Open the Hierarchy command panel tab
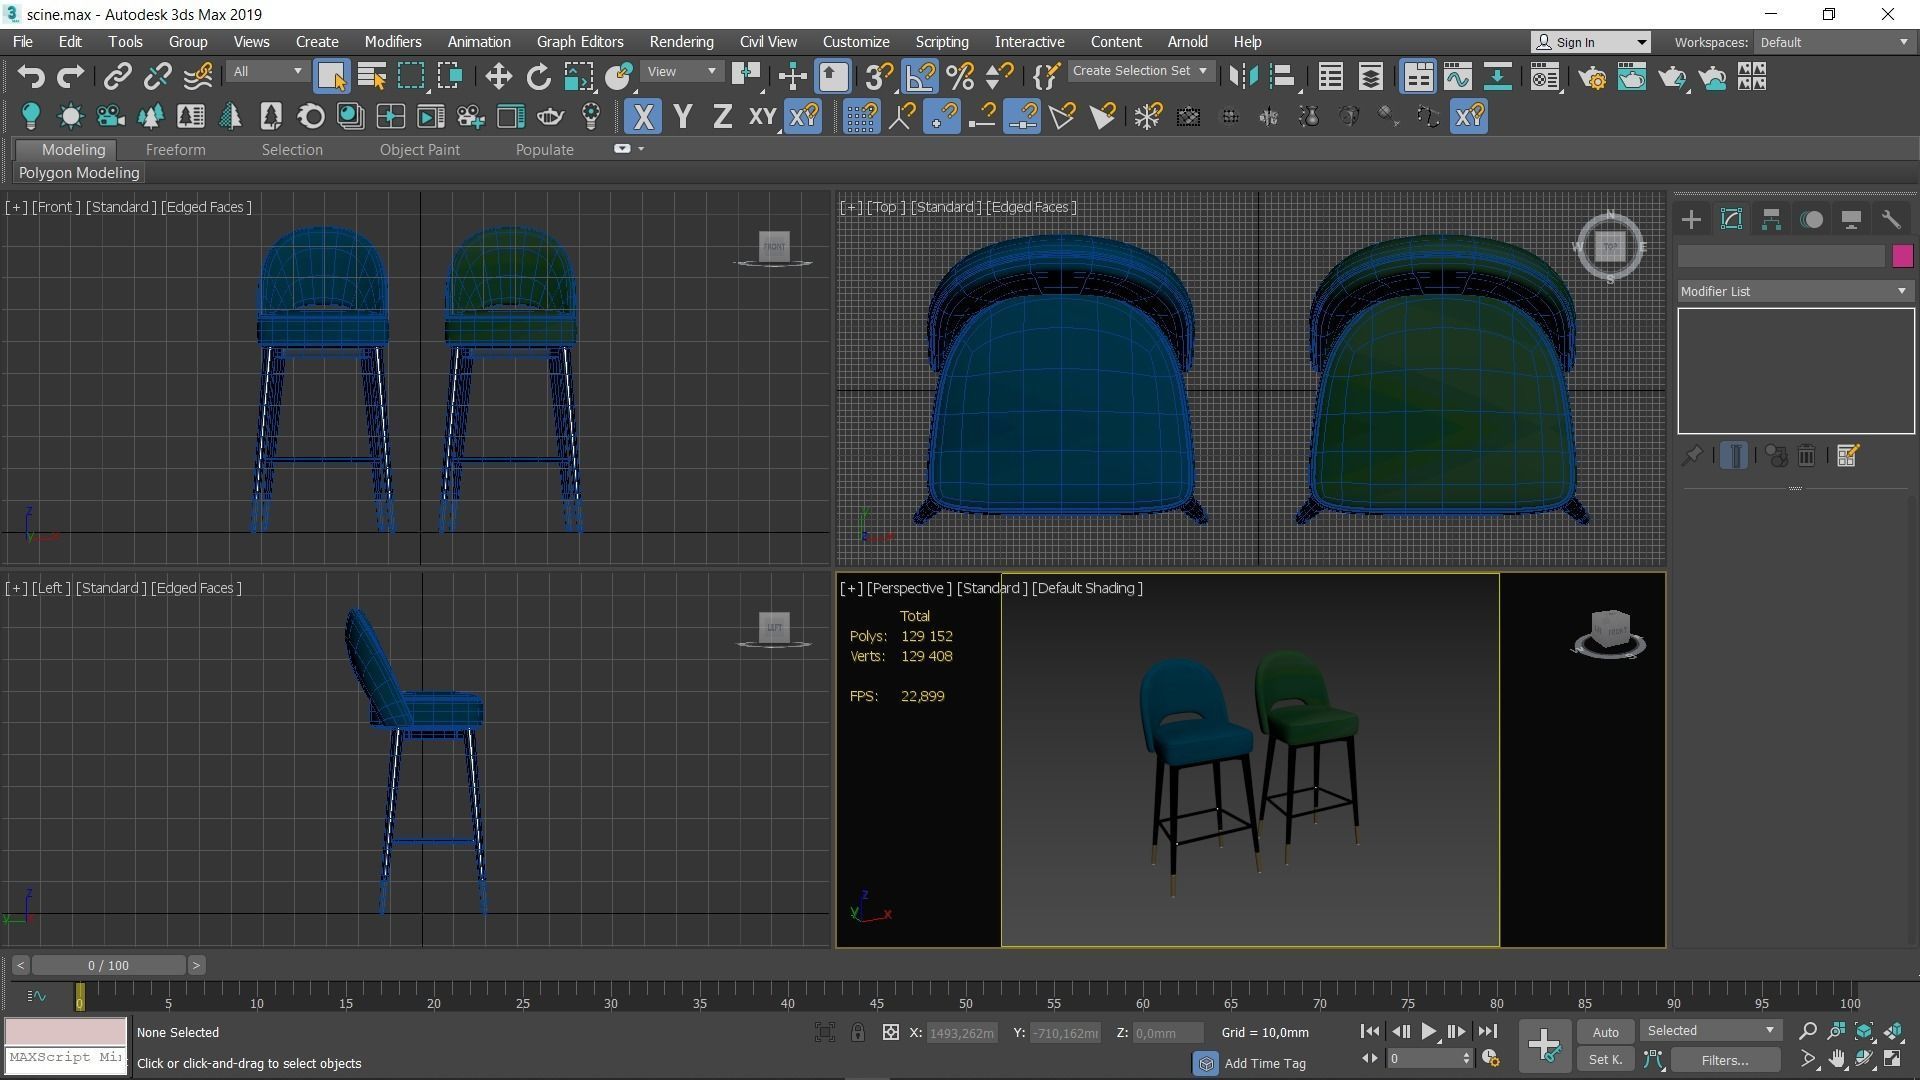1920x1080 pixels. (x=1771, y=220)
